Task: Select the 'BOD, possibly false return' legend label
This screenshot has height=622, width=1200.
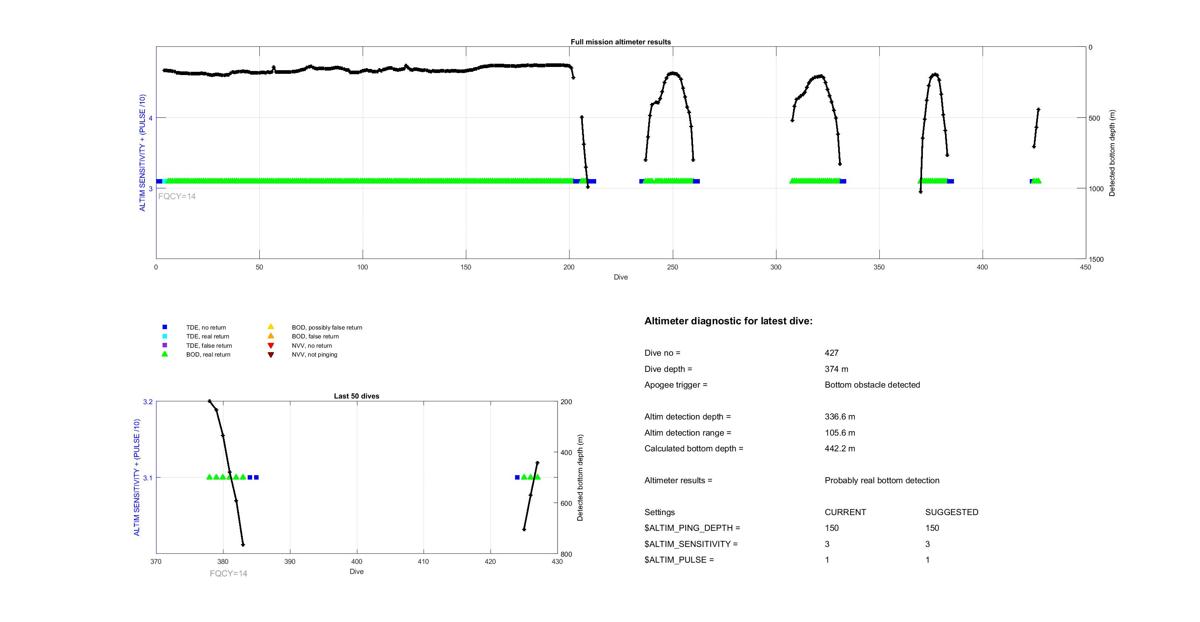Action: point(327,327)
